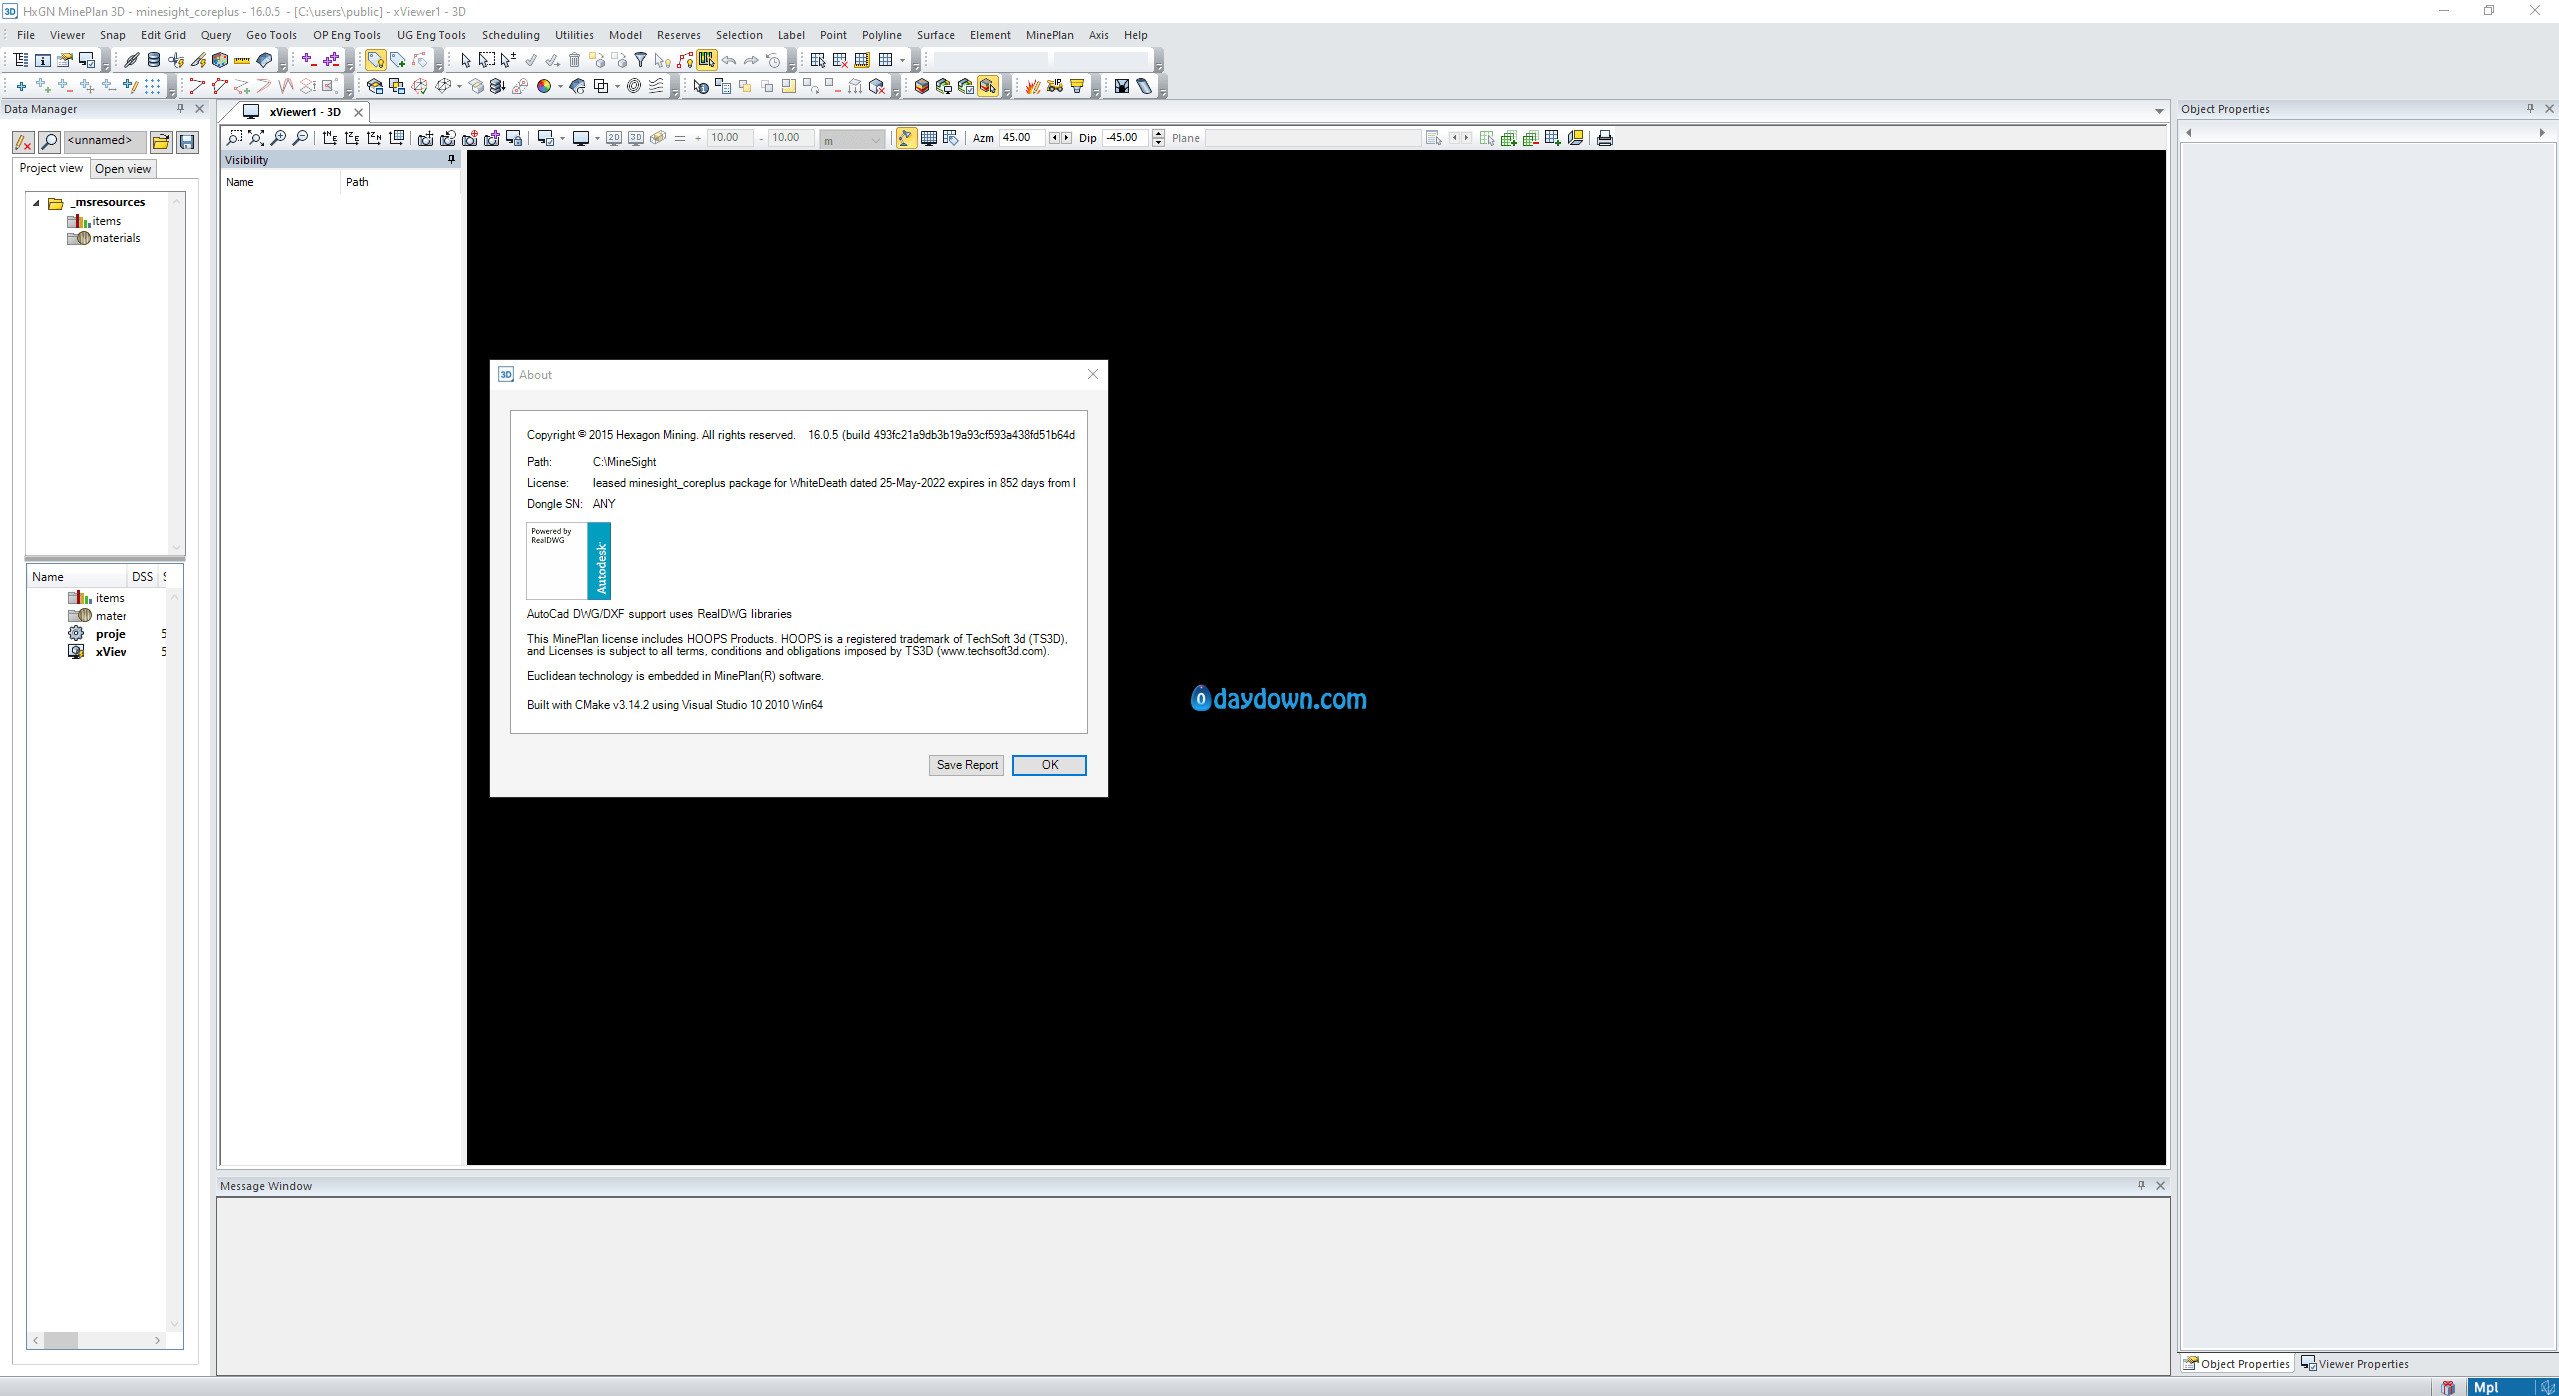Image resolution: width=2559 pixels, height=1396 pixels.
Task: Click the Azm azimuth value field
Action: (x=1020, y=138)
